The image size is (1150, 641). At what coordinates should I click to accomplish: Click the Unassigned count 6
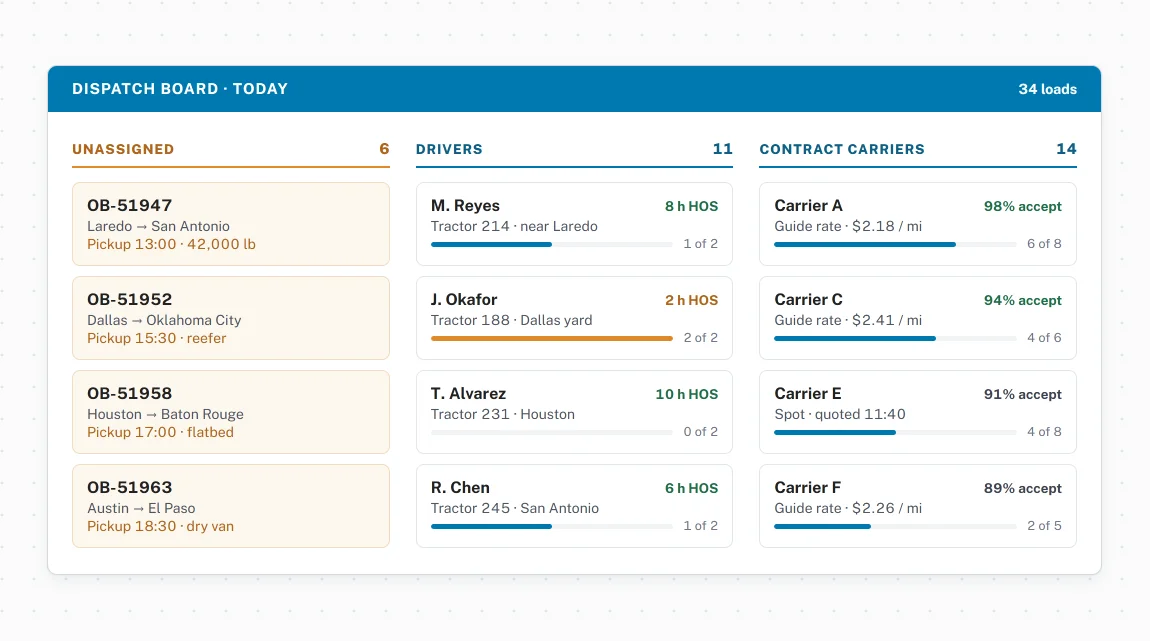384,149
